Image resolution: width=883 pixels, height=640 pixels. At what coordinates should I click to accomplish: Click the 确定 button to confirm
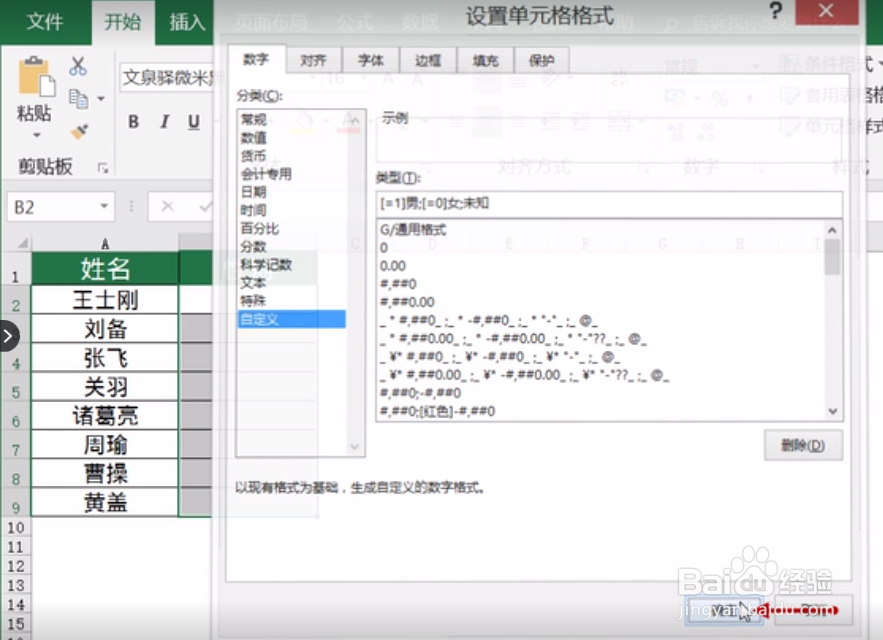coord(725,608)
